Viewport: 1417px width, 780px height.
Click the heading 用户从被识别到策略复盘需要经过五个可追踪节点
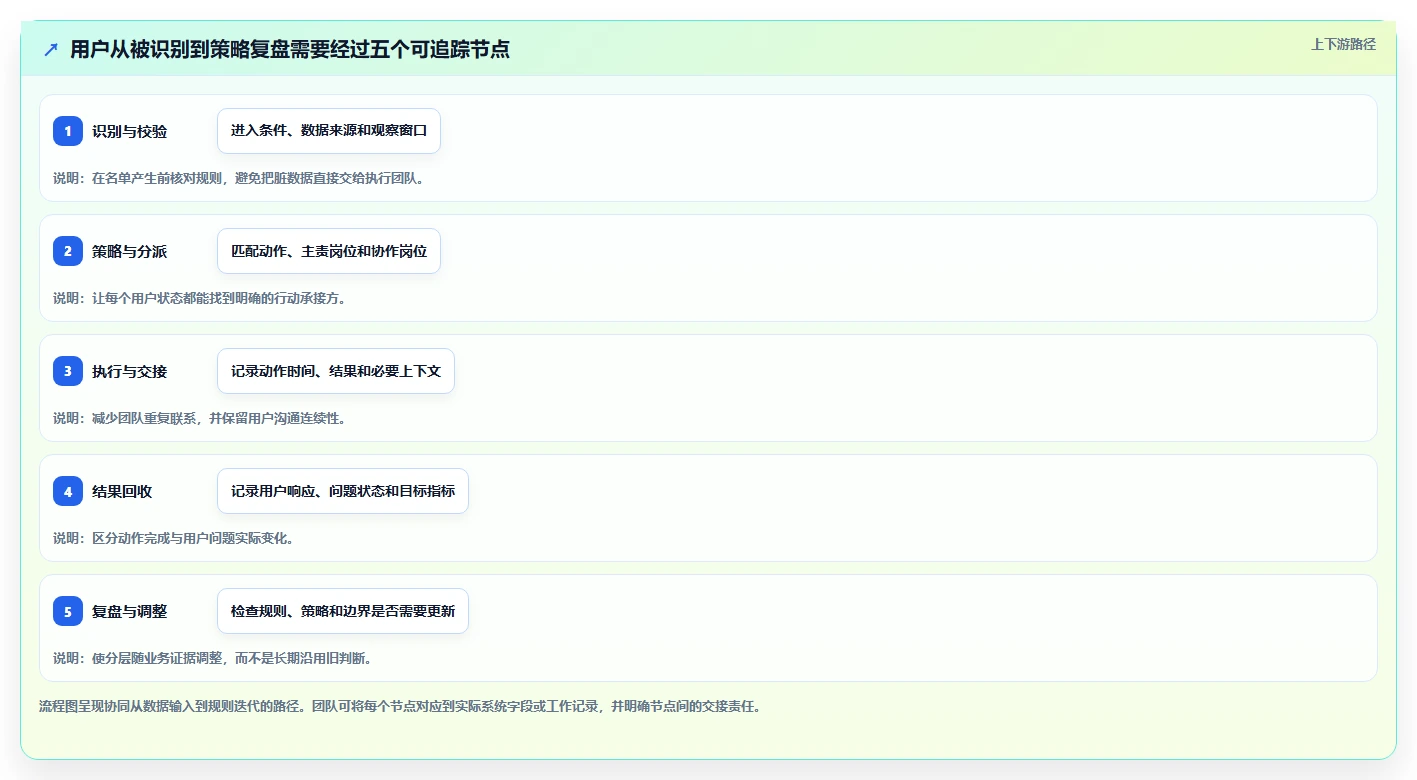(x=290, y=50)
